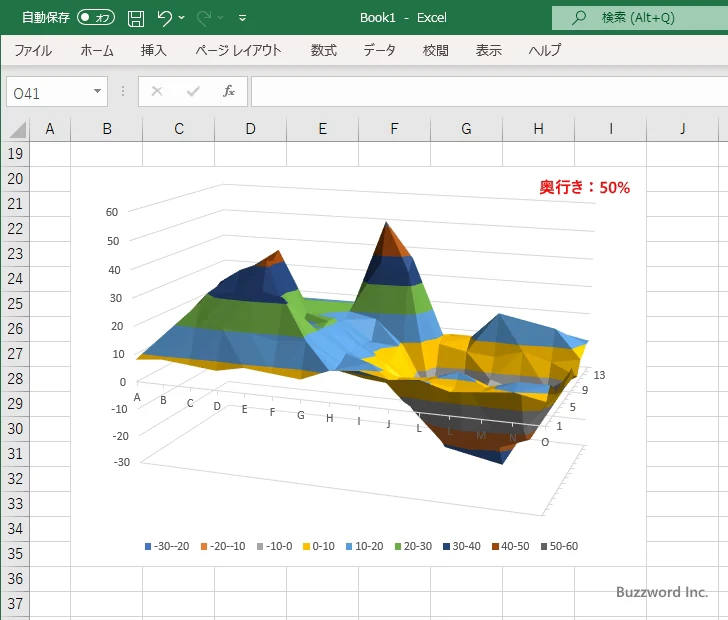The image size is (728, 620).
Task: Select column E header
Action: point(323,129)
